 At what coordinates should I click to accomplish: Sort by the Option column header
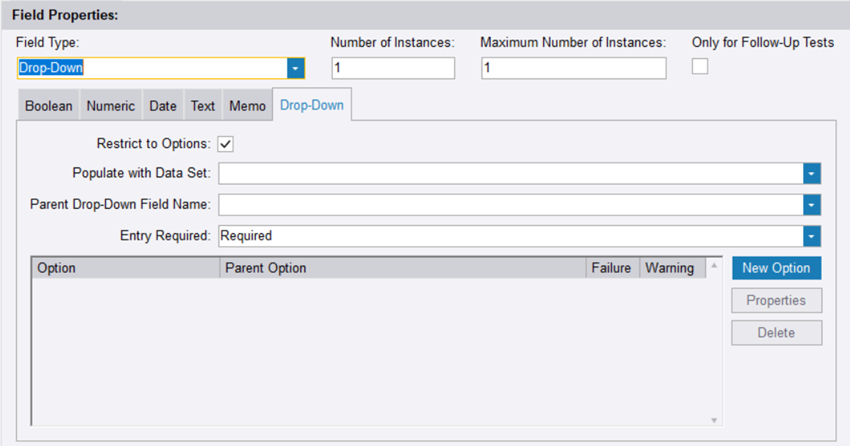(x=125, y=268)
